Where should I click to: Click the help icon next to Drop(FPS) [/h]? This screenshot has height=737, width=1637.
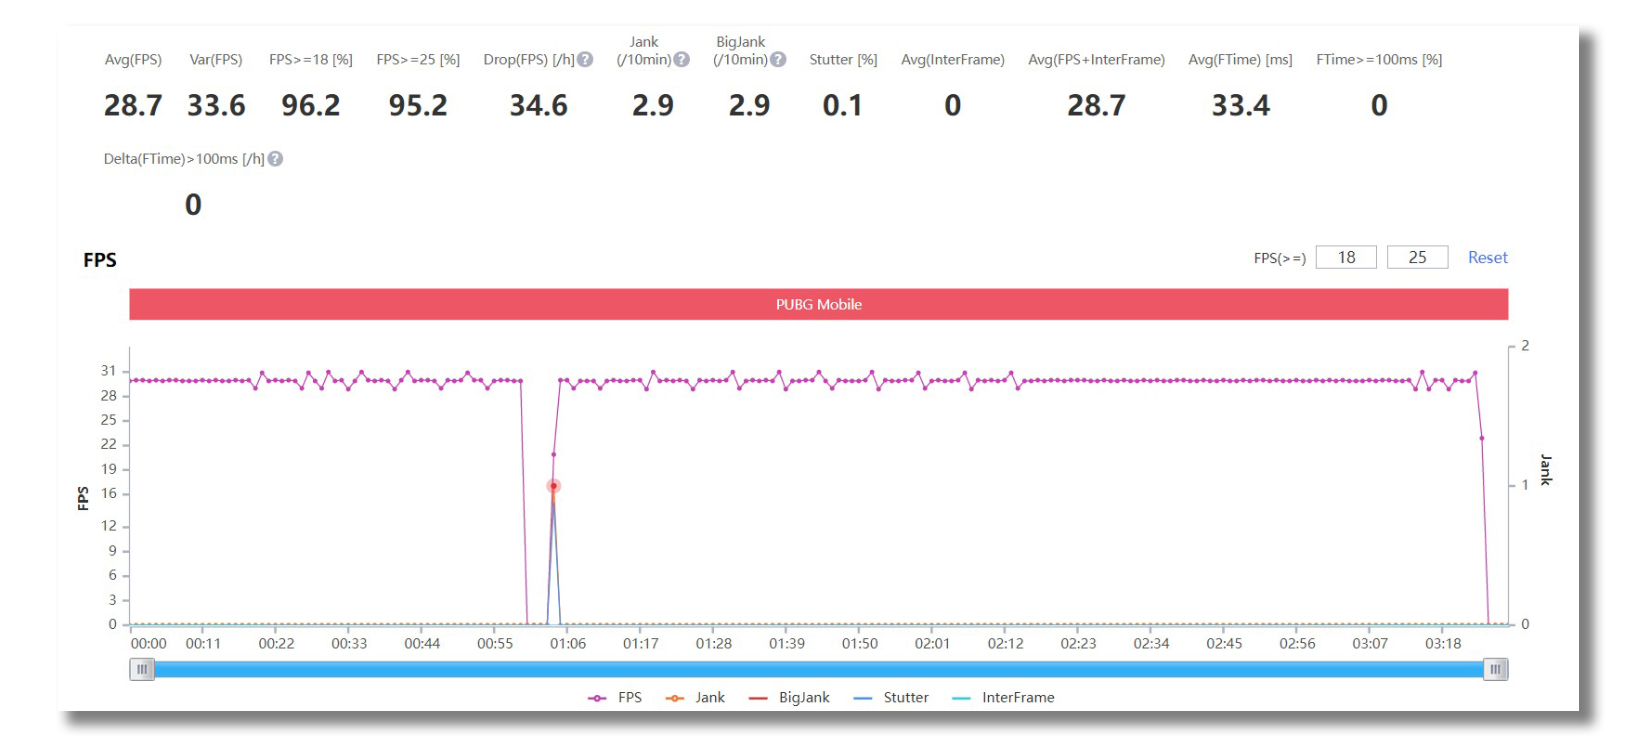point(585,60)
